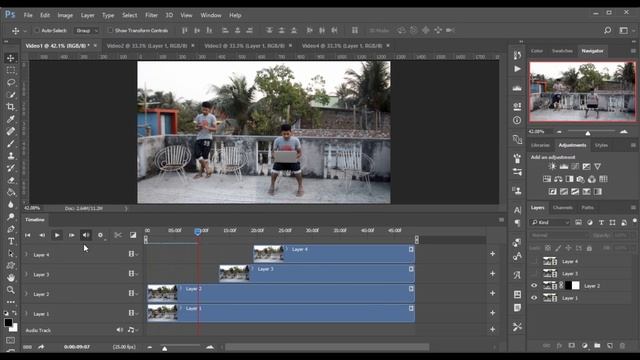The image size is (640, 360).
Task: Select the Brush tool
Action: [11, 144]
